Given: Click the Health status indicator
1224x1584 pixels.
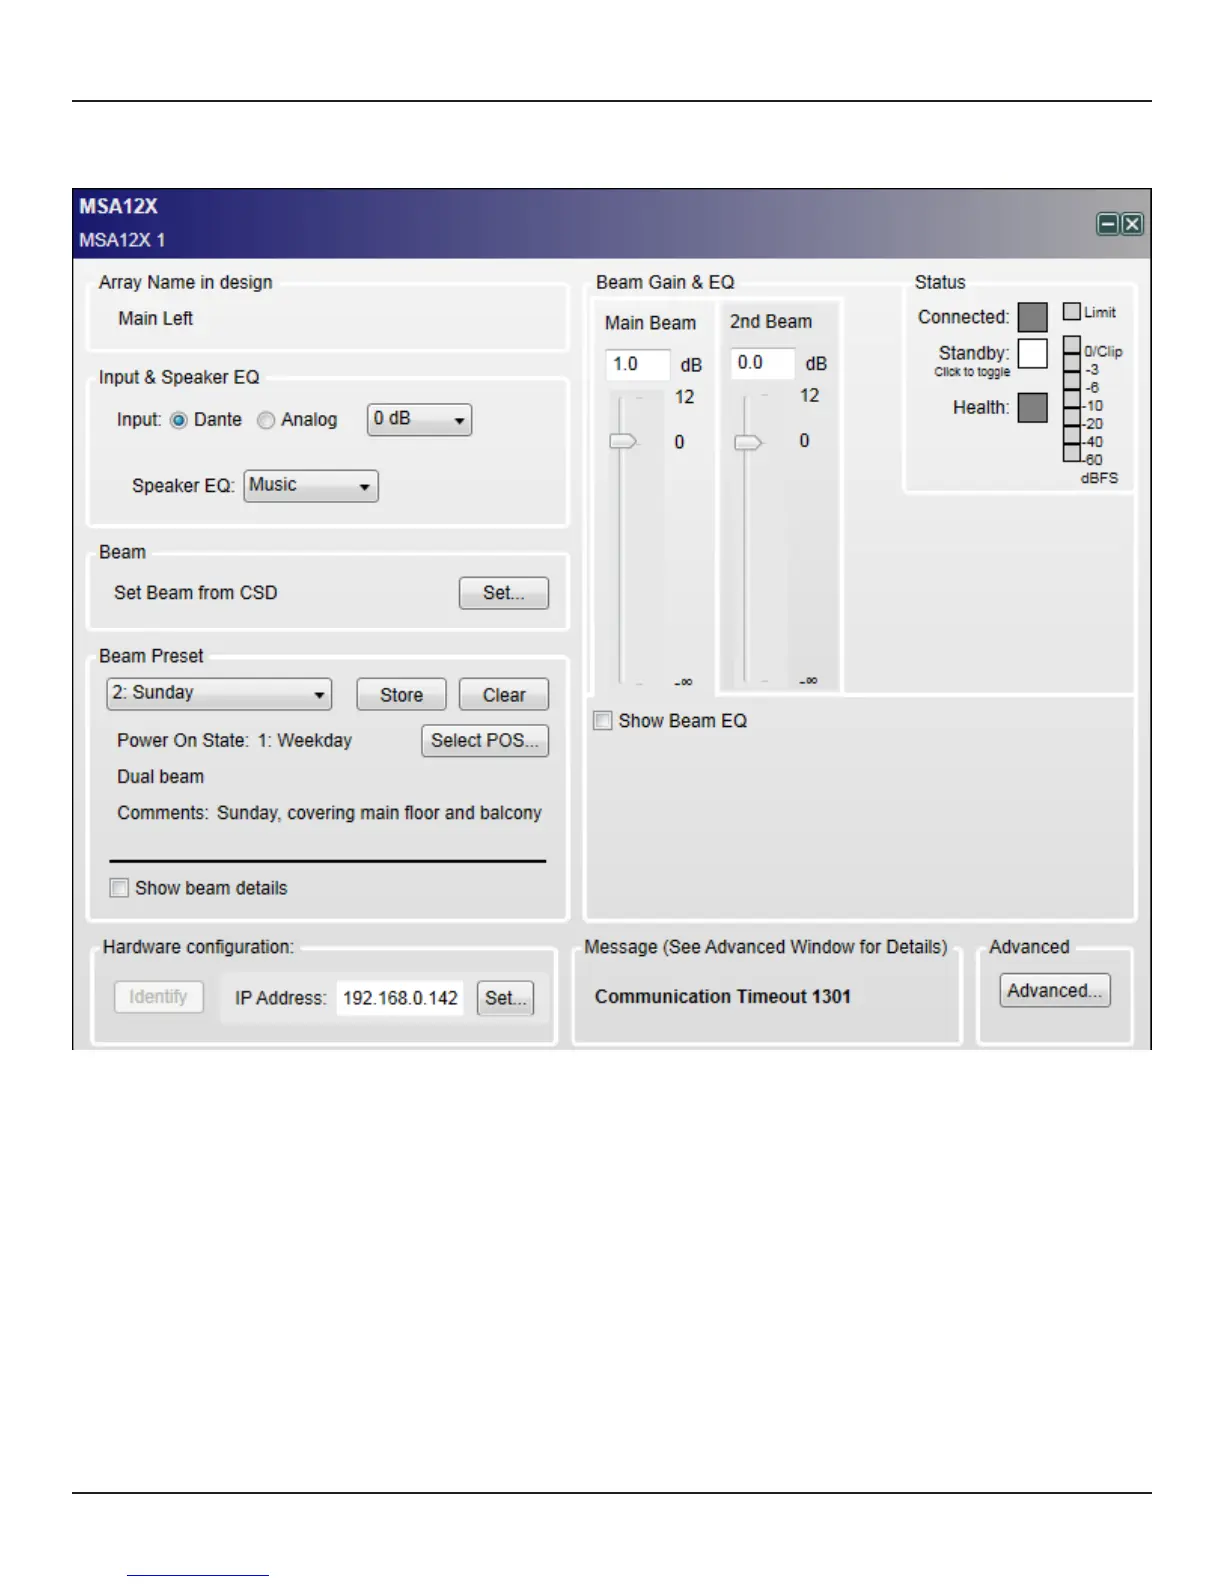Looking at the screenshot, I should click(x=1033, y=408).
